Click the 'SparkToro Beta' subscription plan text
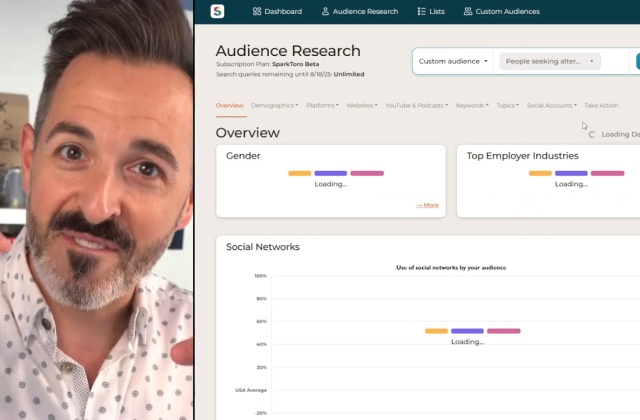The height and width of the screenshot is (420, 640). pyautogui.click(x=296, y=64)
